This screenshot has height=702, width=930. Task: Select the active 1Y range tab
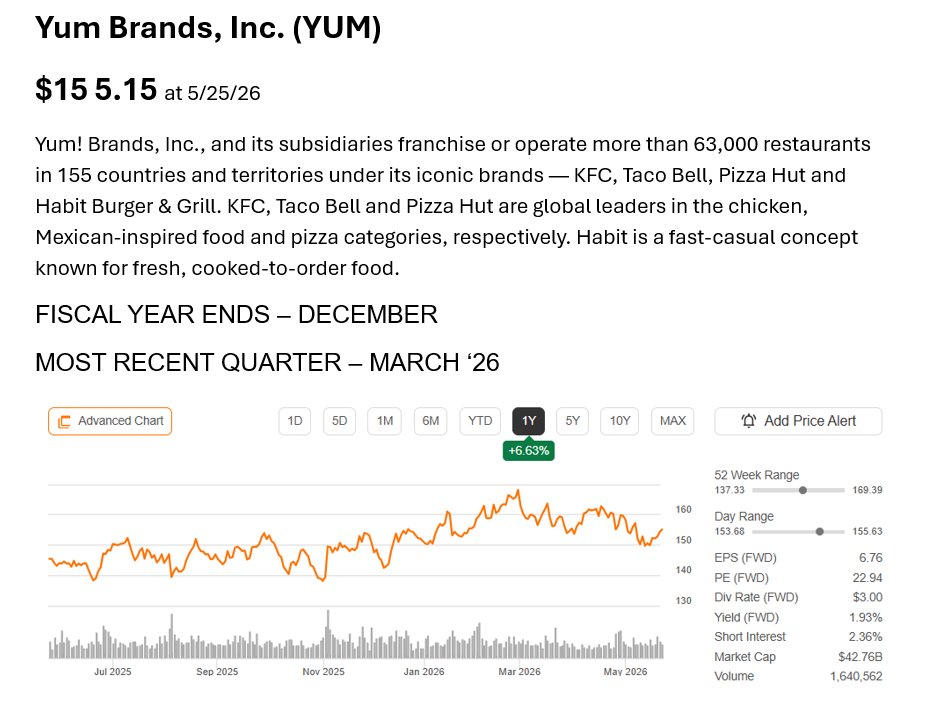coord(528,421)
